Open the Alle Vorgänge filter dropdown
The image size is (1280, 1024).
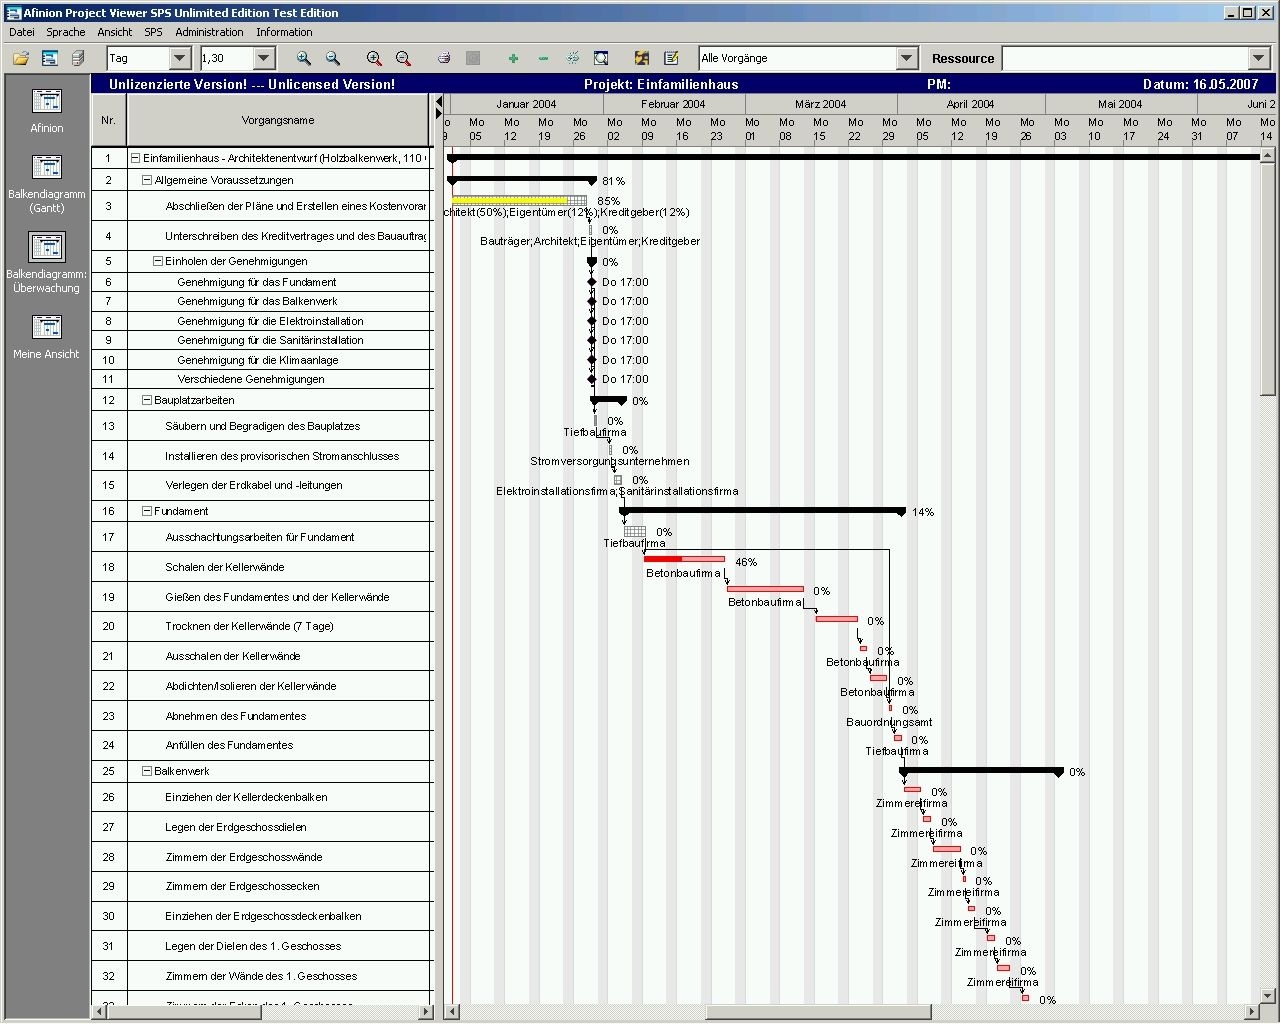(907, 58)
